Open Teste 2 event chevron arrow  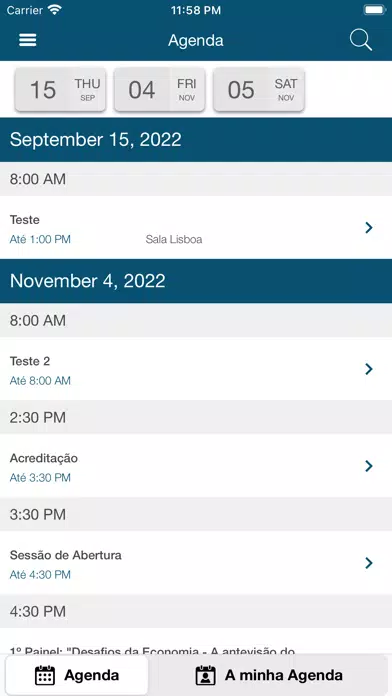pos(368,369)
